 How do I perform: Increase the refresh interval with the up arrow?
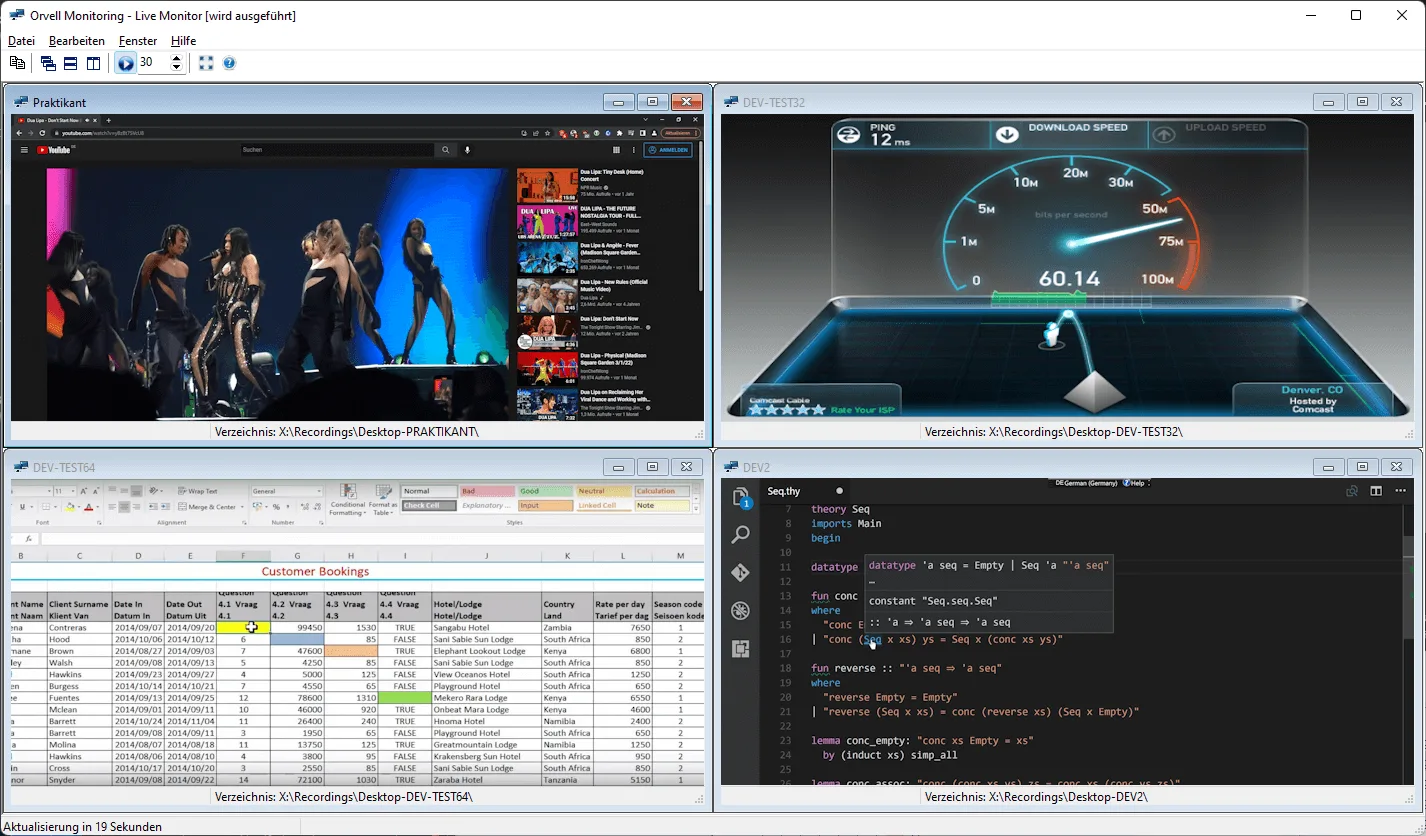(177, 58)
